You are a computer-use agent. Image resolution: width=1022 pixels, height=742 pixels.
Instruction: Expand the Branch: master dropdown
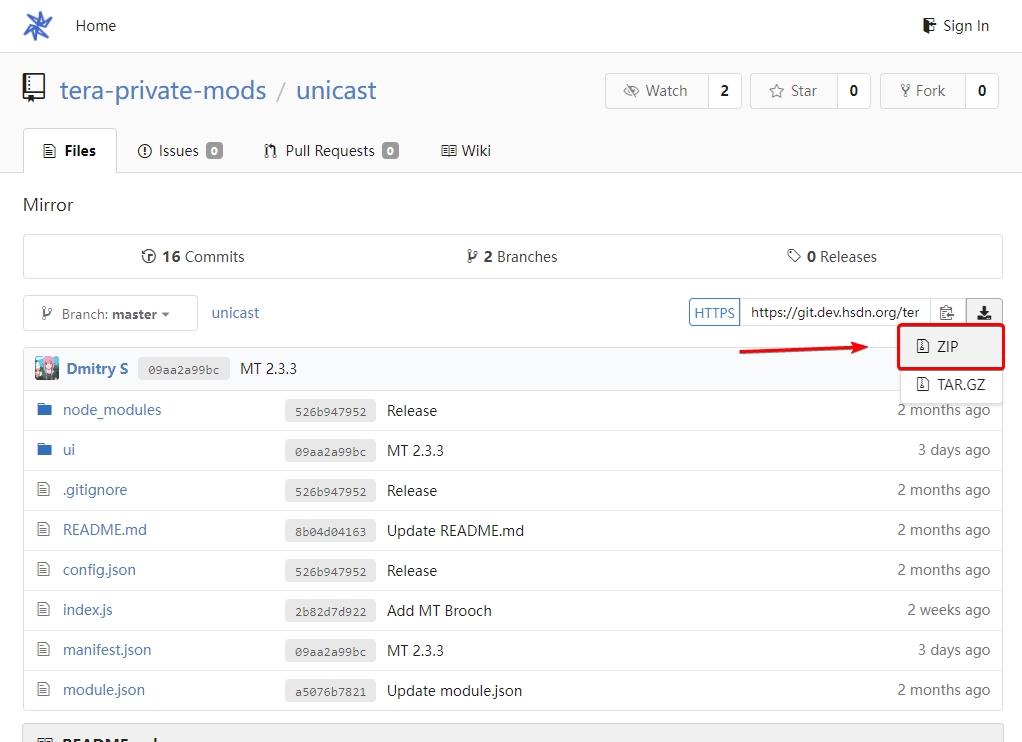click(110, 313)
